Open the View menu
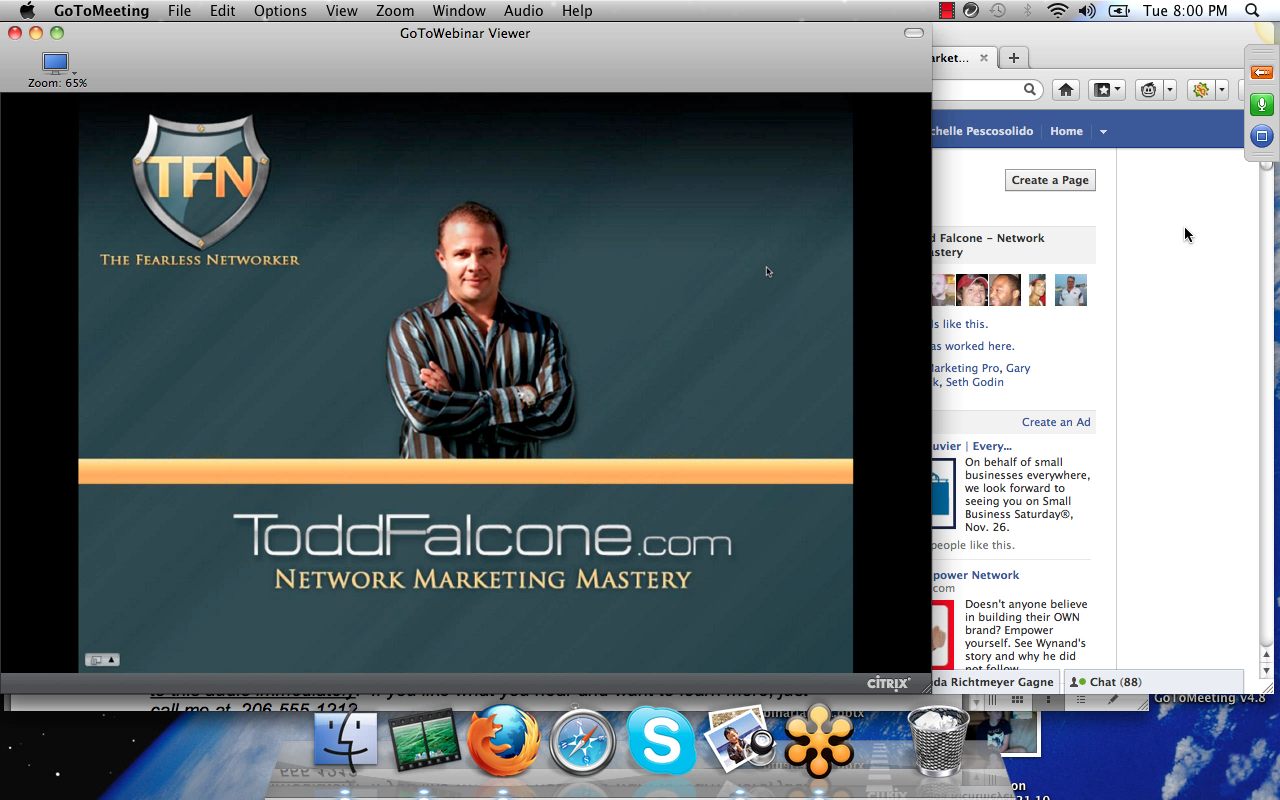This screenshot has width=1280, height=800. [x=341, y=11]
